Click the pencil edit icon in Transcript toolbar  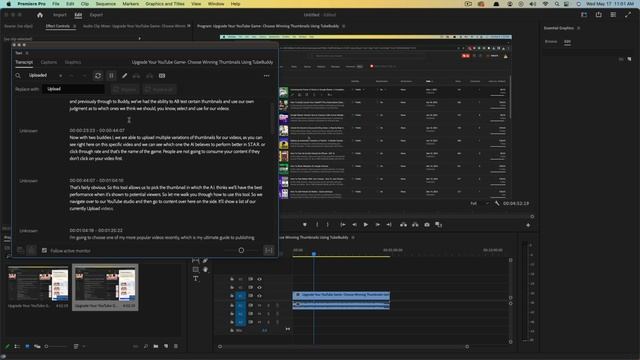(124, 76)
